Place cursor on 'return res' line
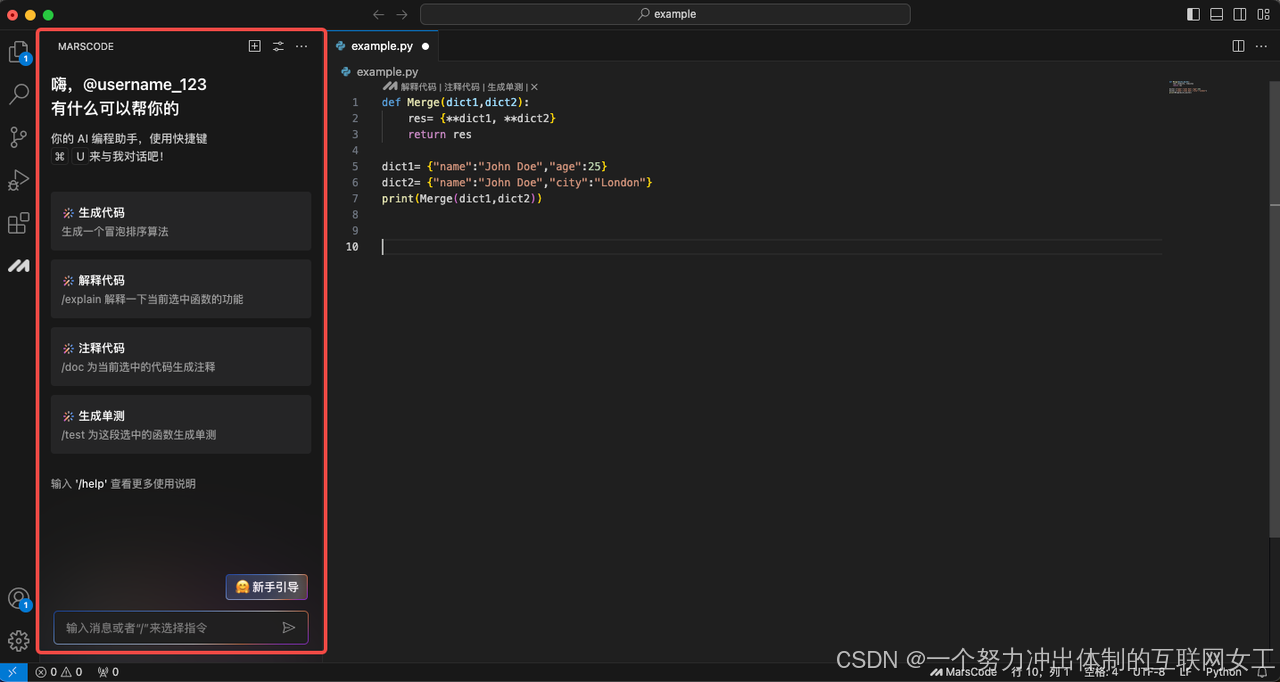This screenshot has height=682, width=1280. click(x=439, y=134)
